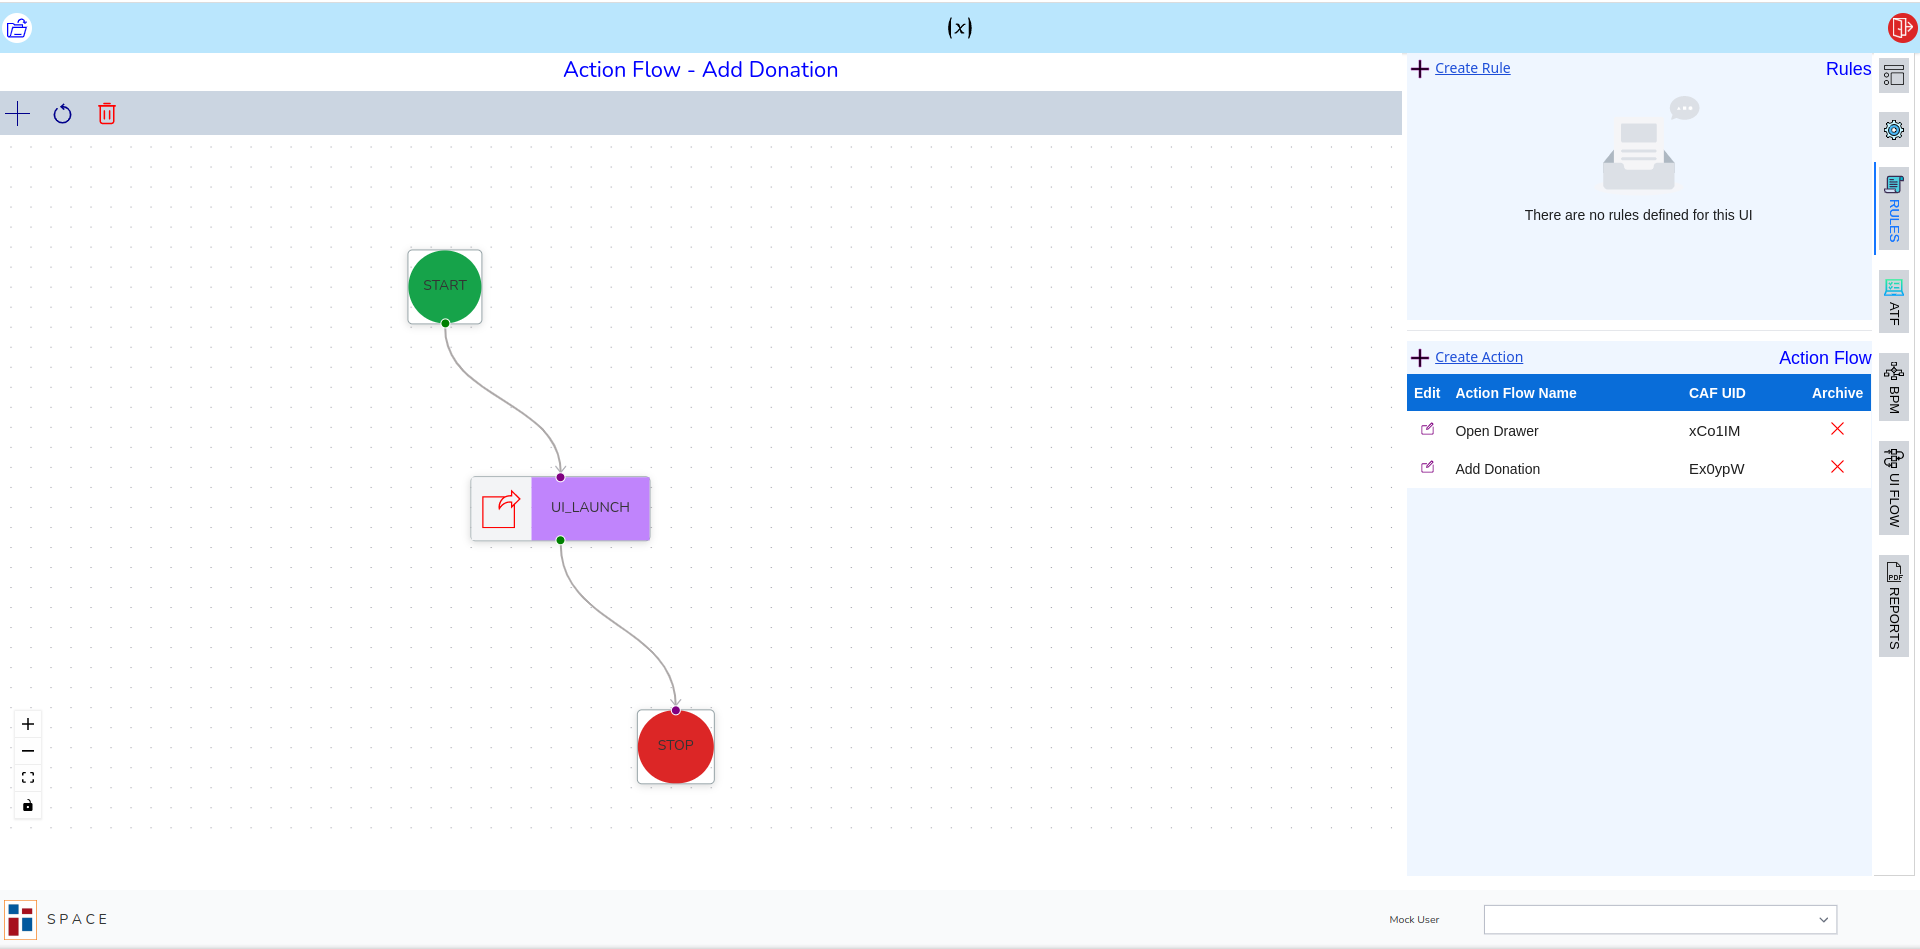Screen dimensions: 1920x949
Task: Toggle the canvas lock button
Action: pyautogui.click(x=28, y=805)
